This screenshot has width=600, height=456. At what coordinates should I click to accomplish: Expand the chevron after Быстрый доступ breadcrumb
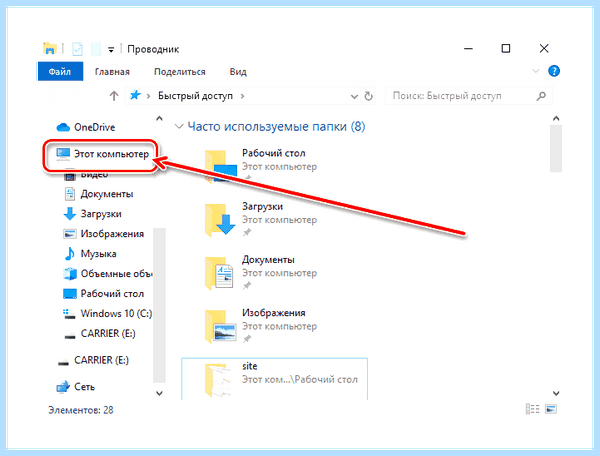pos(242,96)
